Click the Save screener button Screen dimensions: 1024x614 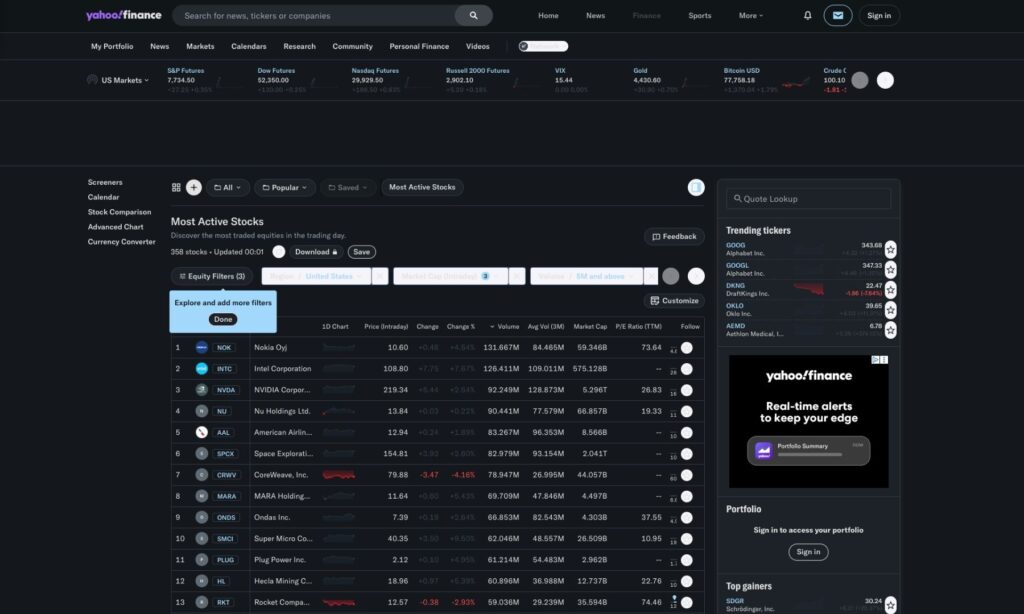361,252
